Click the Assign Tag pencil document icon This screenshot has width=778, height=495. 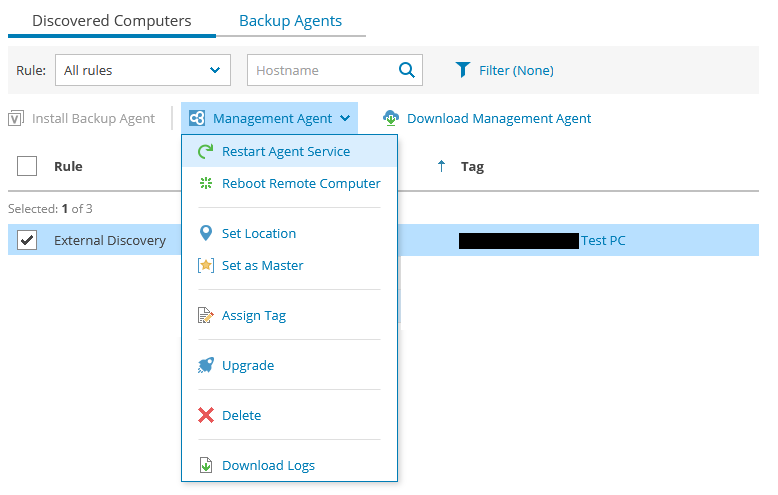[205, 315]
